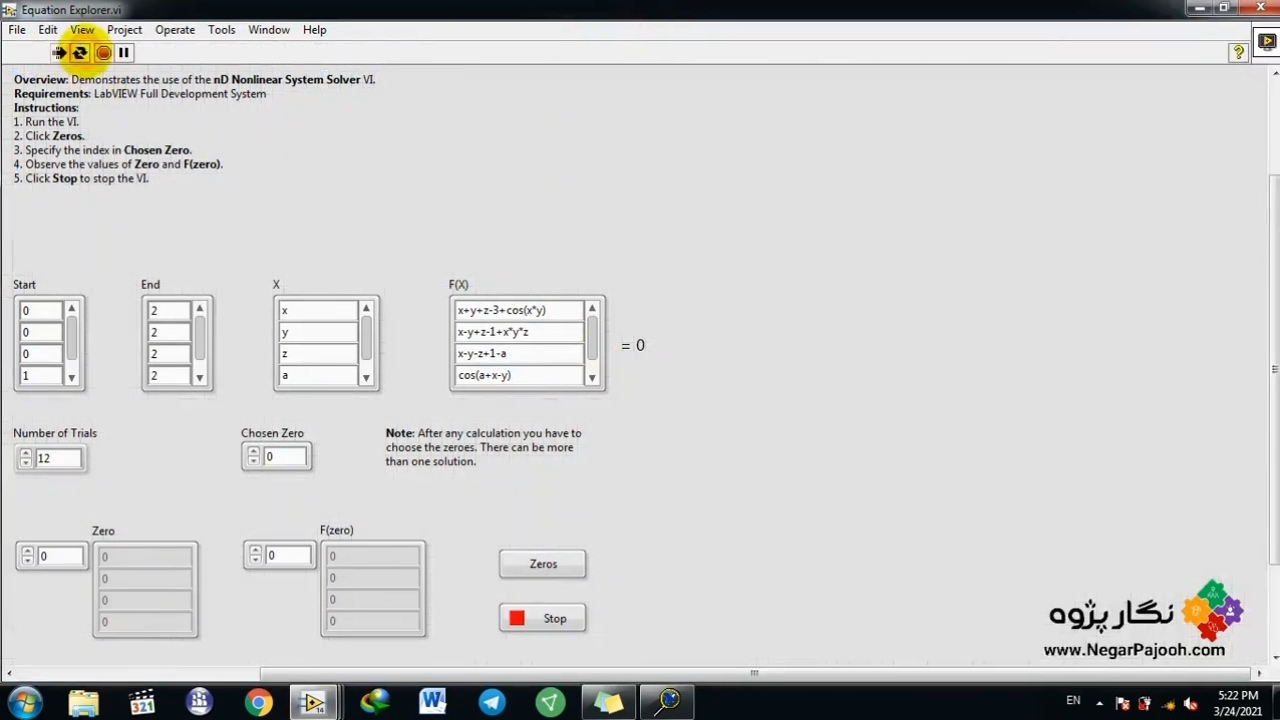Open the Operate menu

tap(175, 30)
